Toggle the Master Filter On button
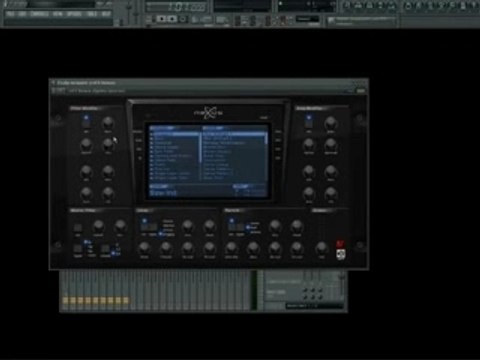Screen dimensions: 480x360 point(78,228)
